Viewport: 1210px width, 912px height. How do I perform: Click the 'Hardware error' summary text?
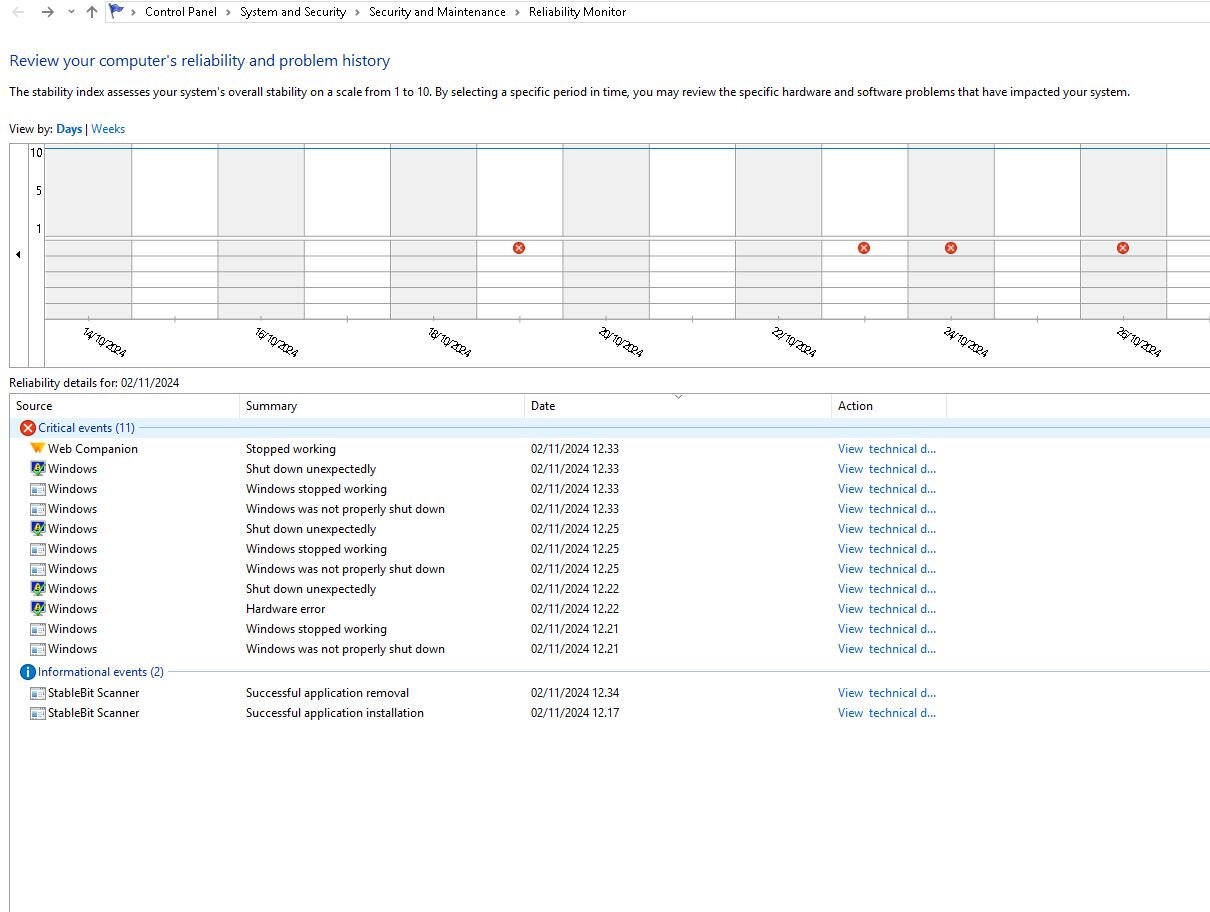pyautogui.click(x=286, y=609)
